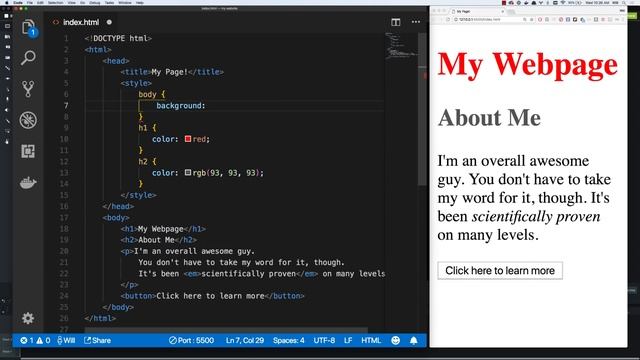Click the 'My Page!' title text in code
The height and width of the screenshot is (360, 640).
(x=169, y=72)
